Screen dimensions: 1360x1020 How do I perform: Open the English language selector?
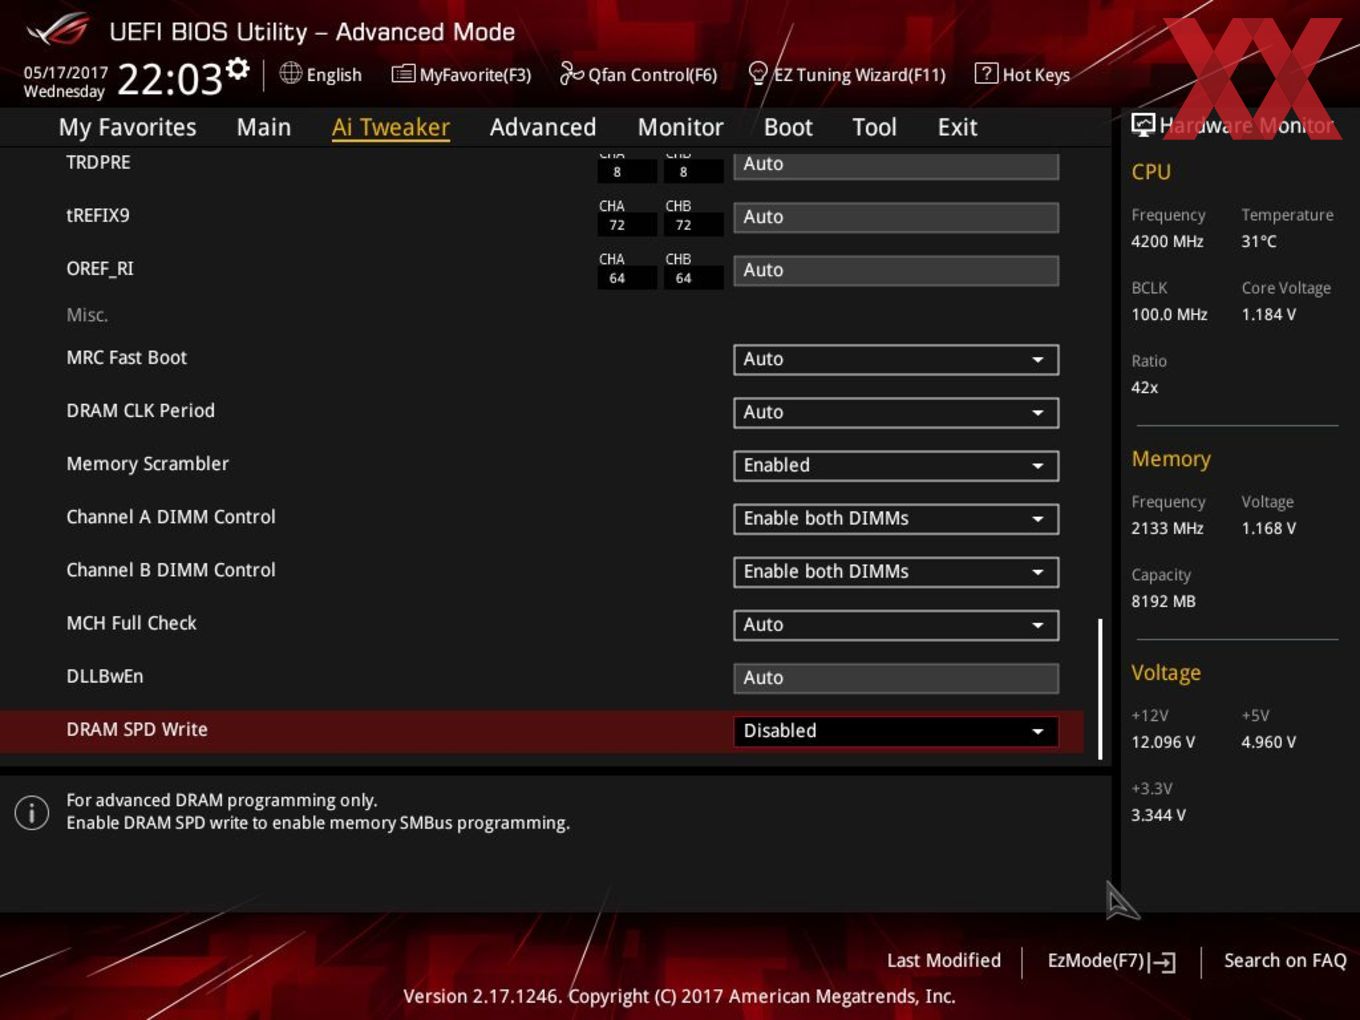click(x=334, y=75)
